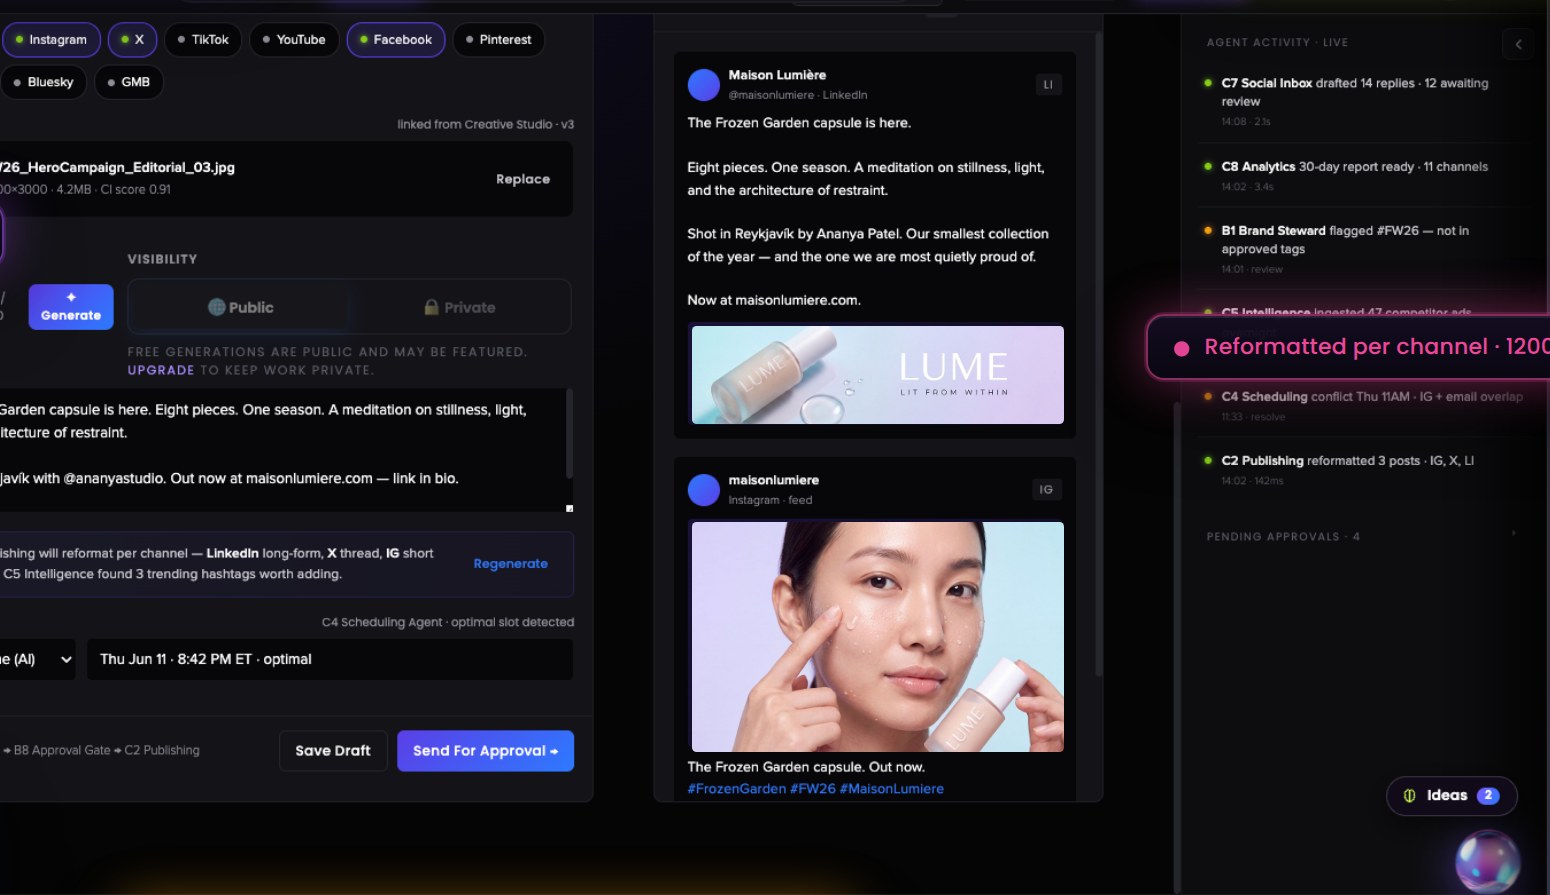
Task: Open the Instagram feed photo preview
Action: pos(878,637)
